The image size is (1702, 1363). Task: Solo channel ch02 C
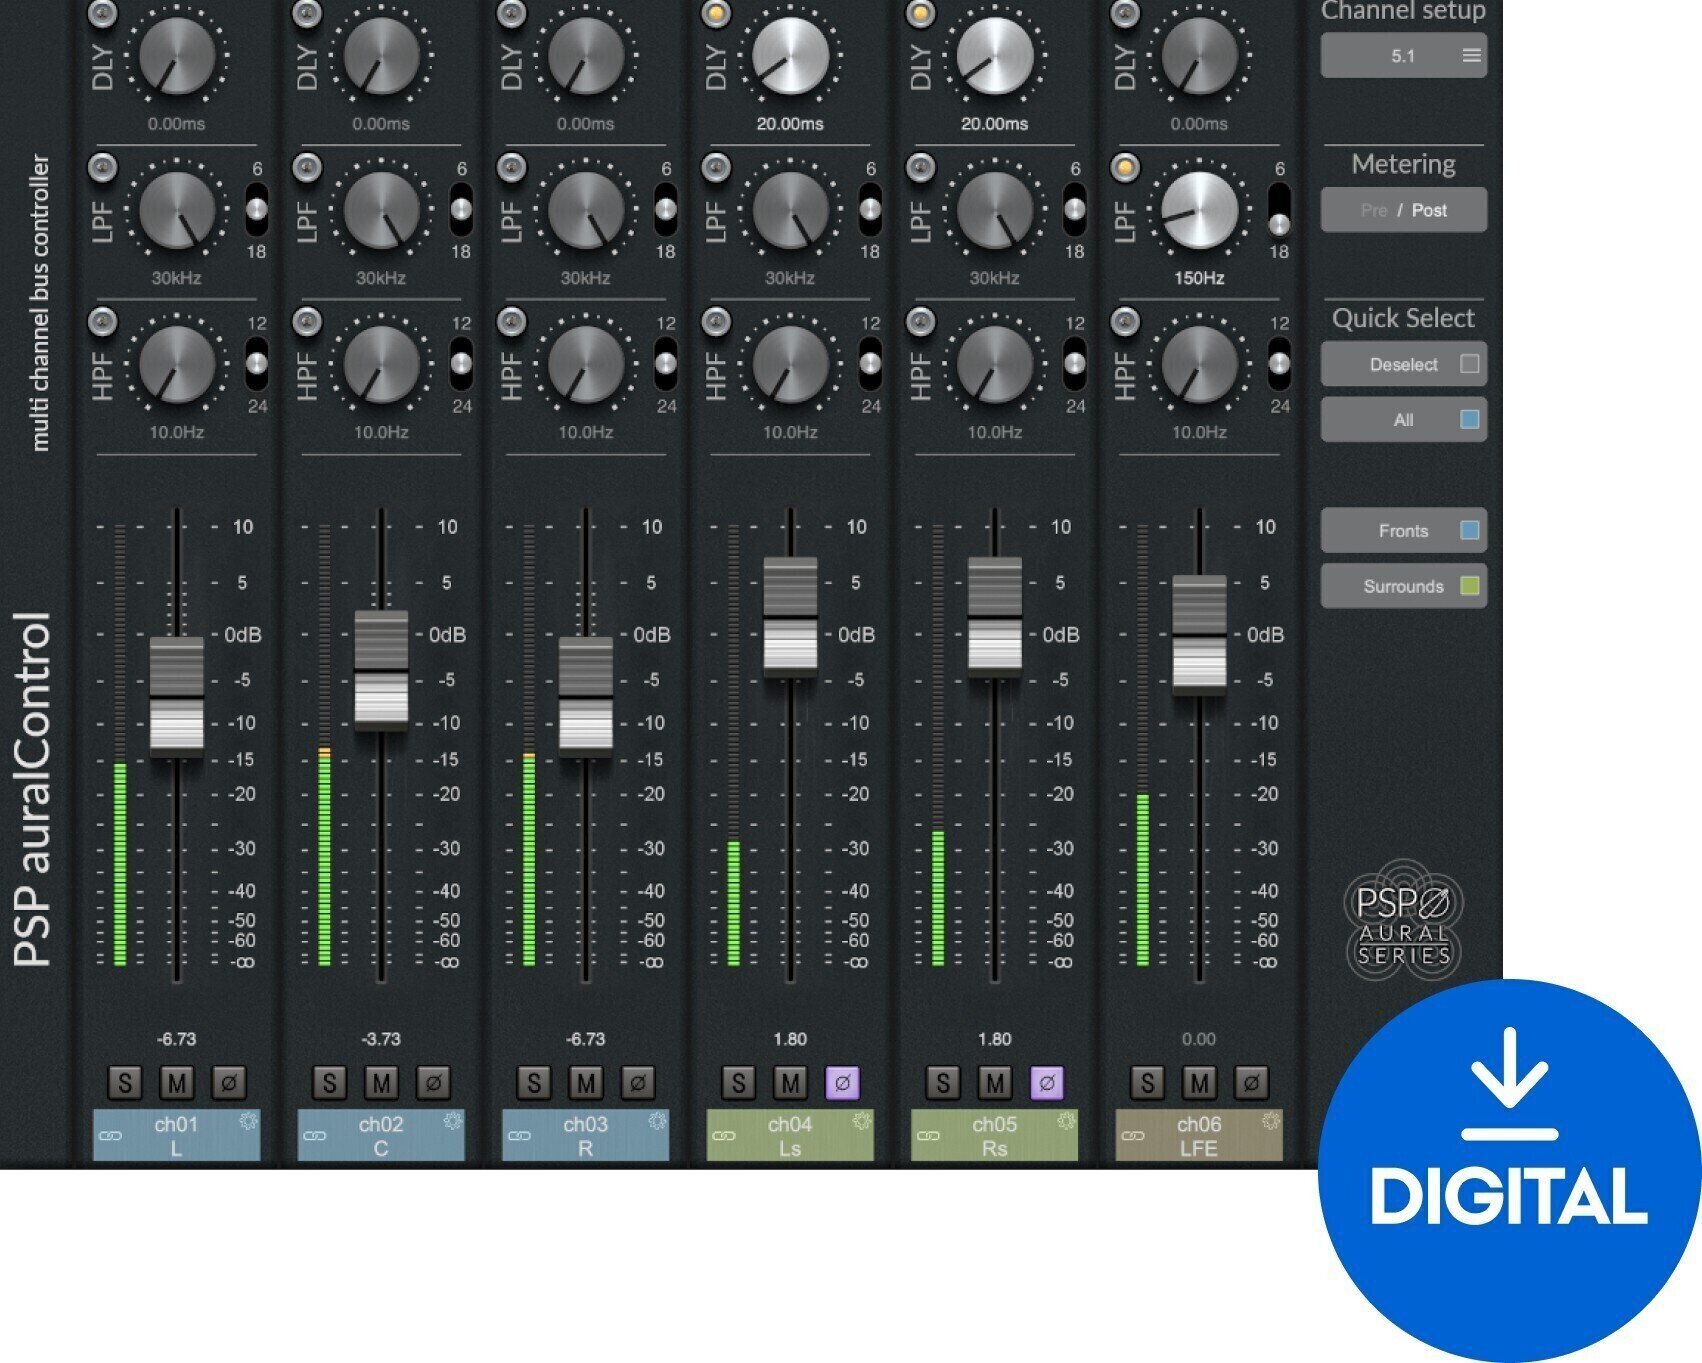tap(329, 1083)
